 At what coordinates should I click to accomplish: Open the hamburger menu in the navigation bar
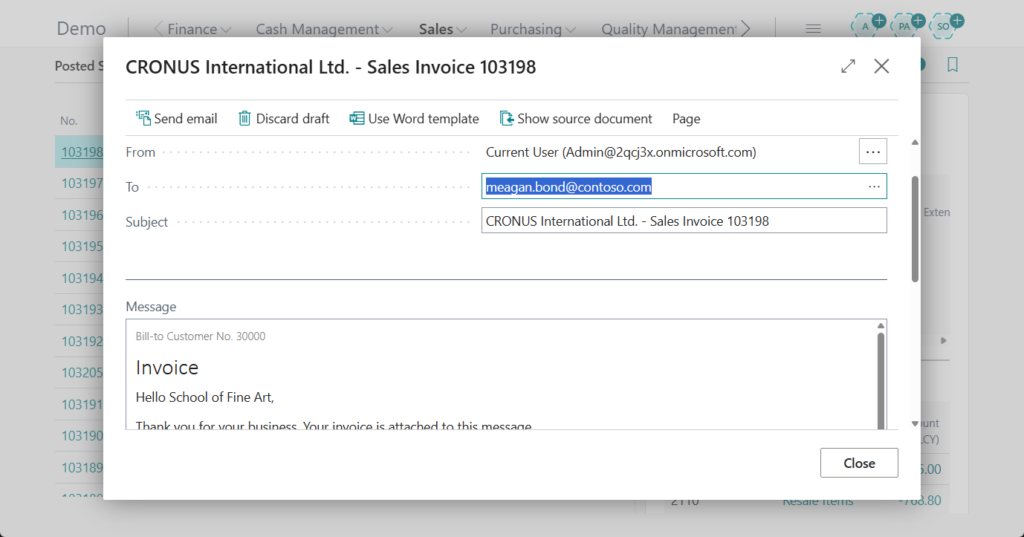pos(813,29)
